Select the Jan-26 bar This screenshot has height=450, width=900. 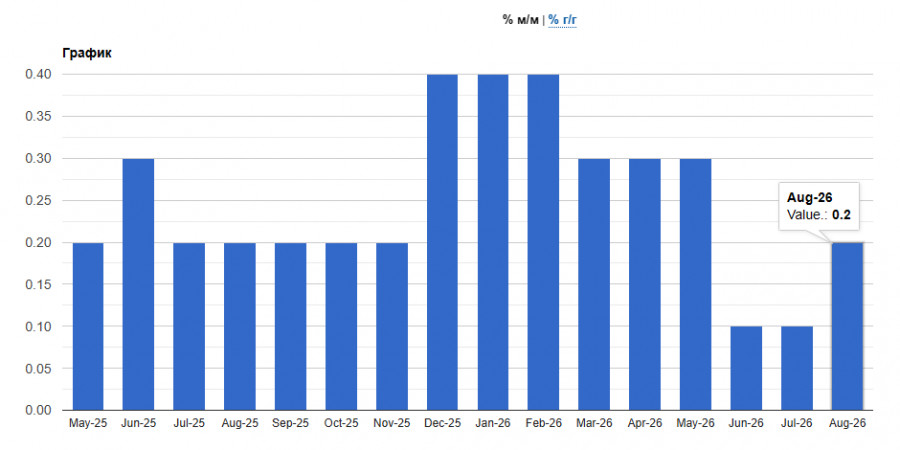[492, 242]
